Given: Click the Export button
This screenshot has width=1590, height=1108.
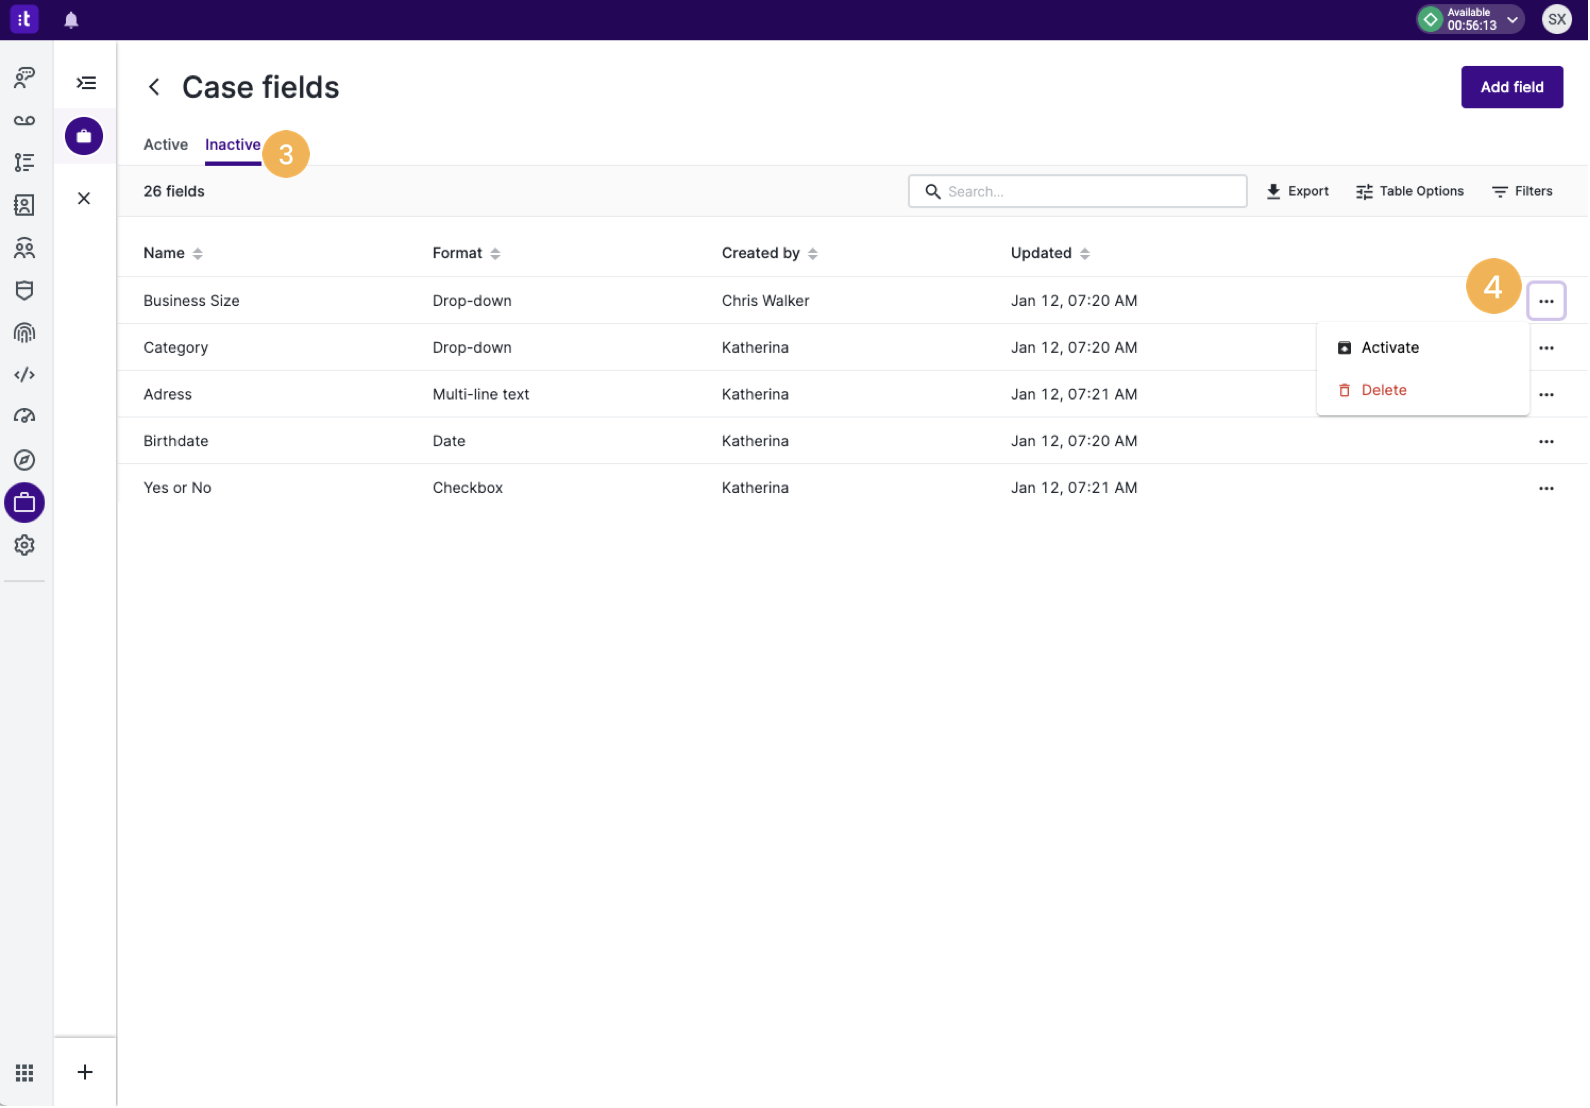Looking at the screenshot, I should (1298, 191).
